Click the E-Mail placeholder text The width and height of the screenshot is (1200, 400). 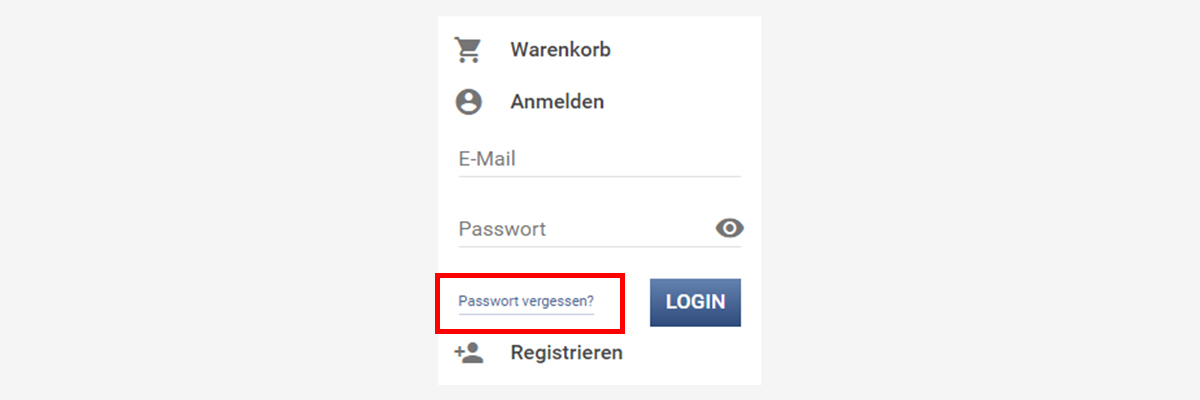487,159
